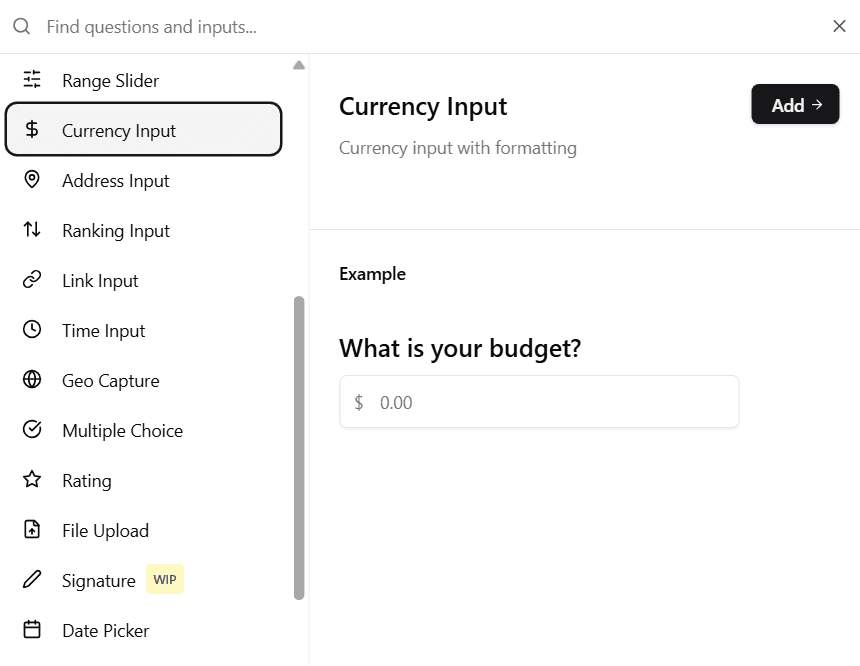Viewport: 860px width, 666px height.
Task: Select the Rating star icon
Action: pyautogui.click(x=31, y=480)
